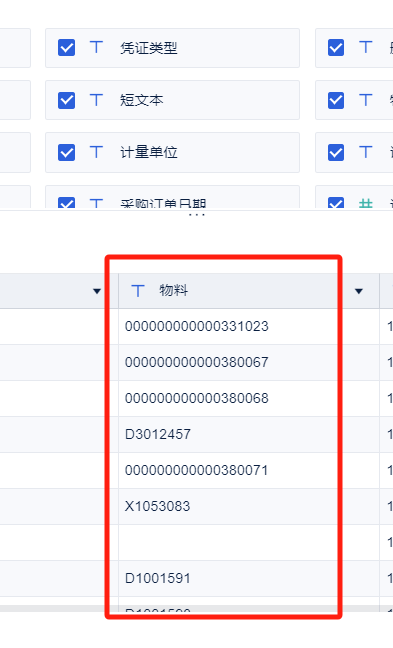This screenshot has width=393, height=648.
Task: Uncheck the 凭证类型 field checkbox
Action: (66, 48)
